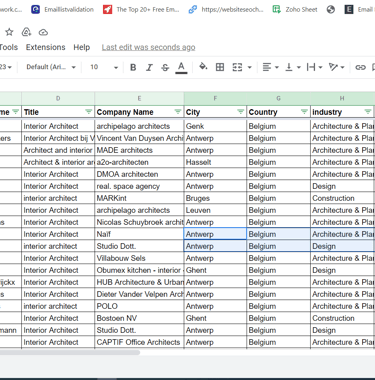The height and width of the screenshot is (380, 375).
Task: Select the 'MADE architects' cell
Action: pyautogui.click(x=139, y=150)
